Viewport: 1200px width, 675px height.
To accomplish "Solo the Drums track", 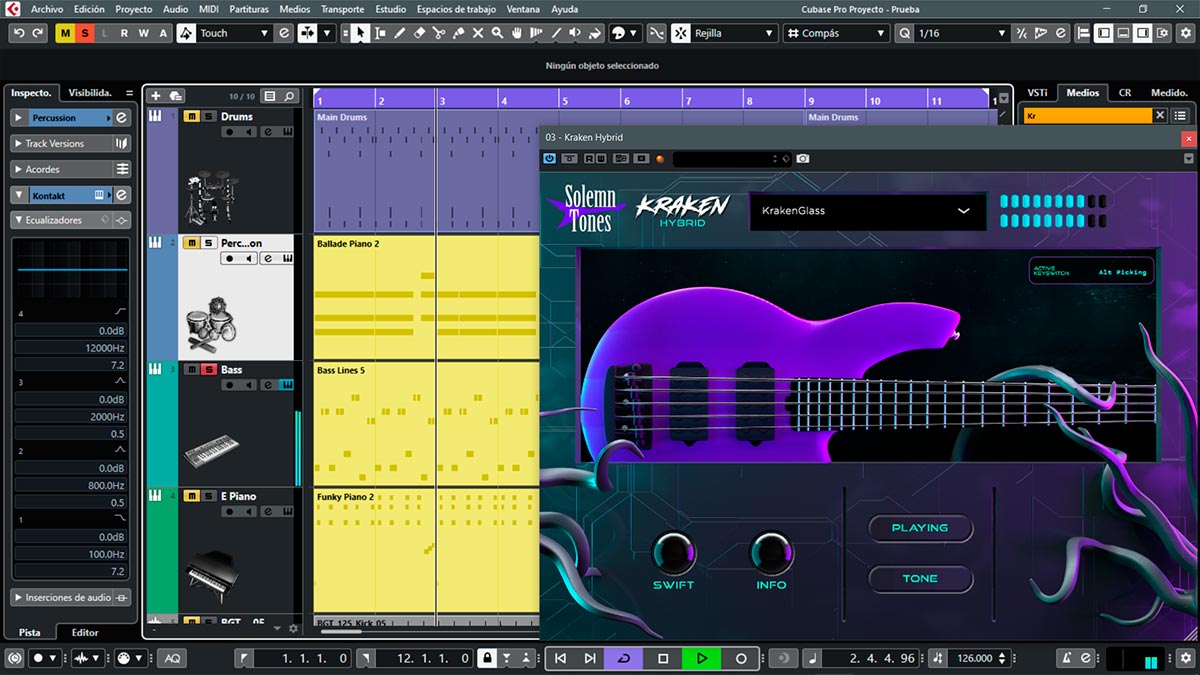I will 208,117.
